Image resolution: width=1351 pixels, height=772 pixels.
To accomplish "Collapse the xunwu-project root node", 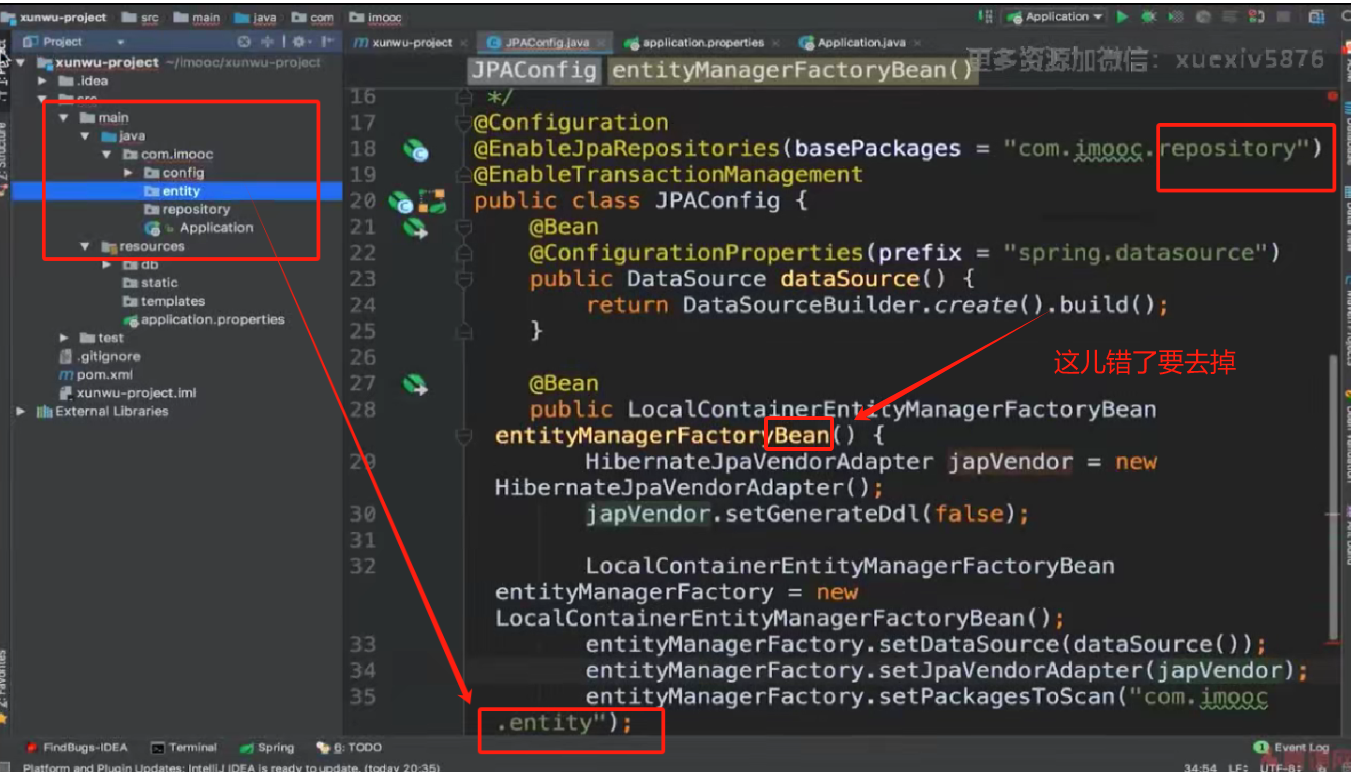I will coord(20,63).
